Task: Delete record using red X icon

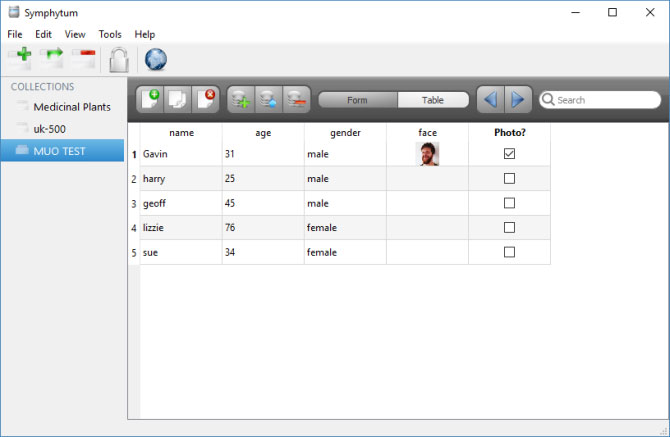Action: [204, 99]
